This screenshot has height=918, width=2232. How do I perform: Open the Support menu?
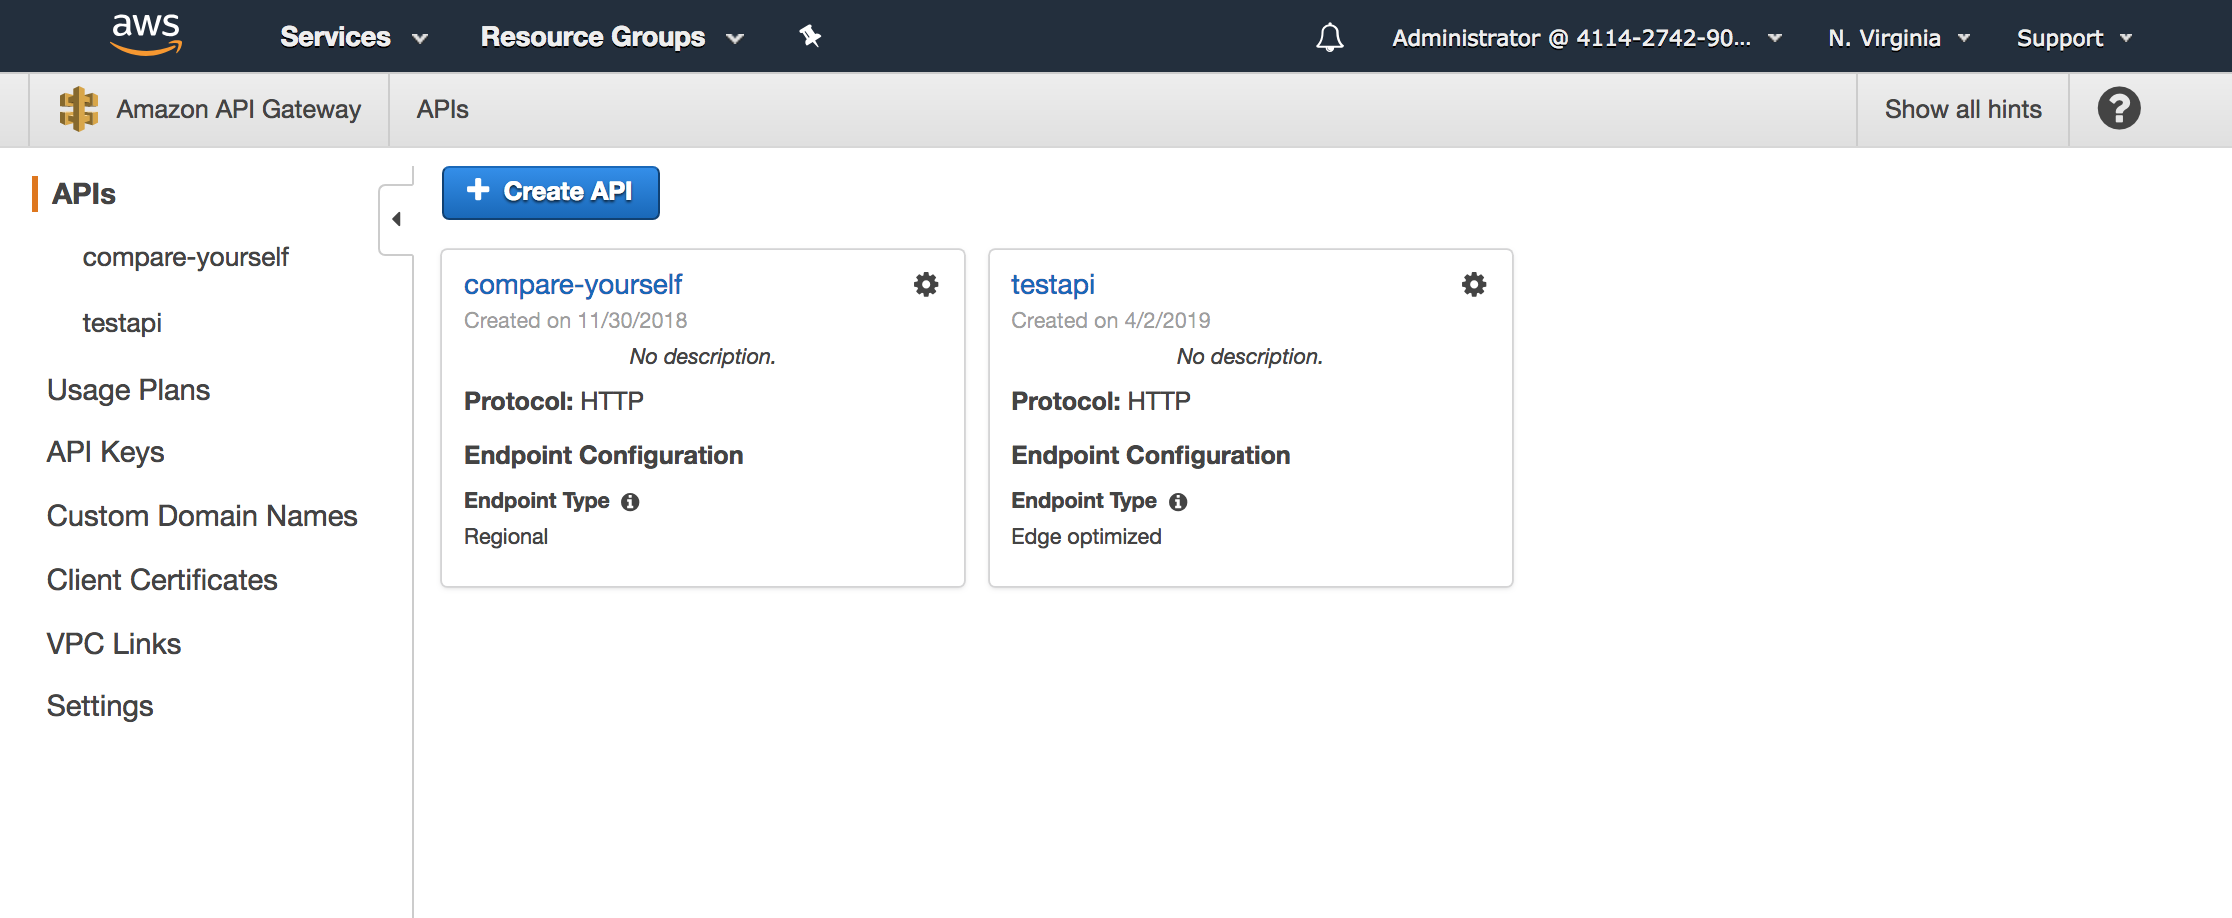[2074, 38]
